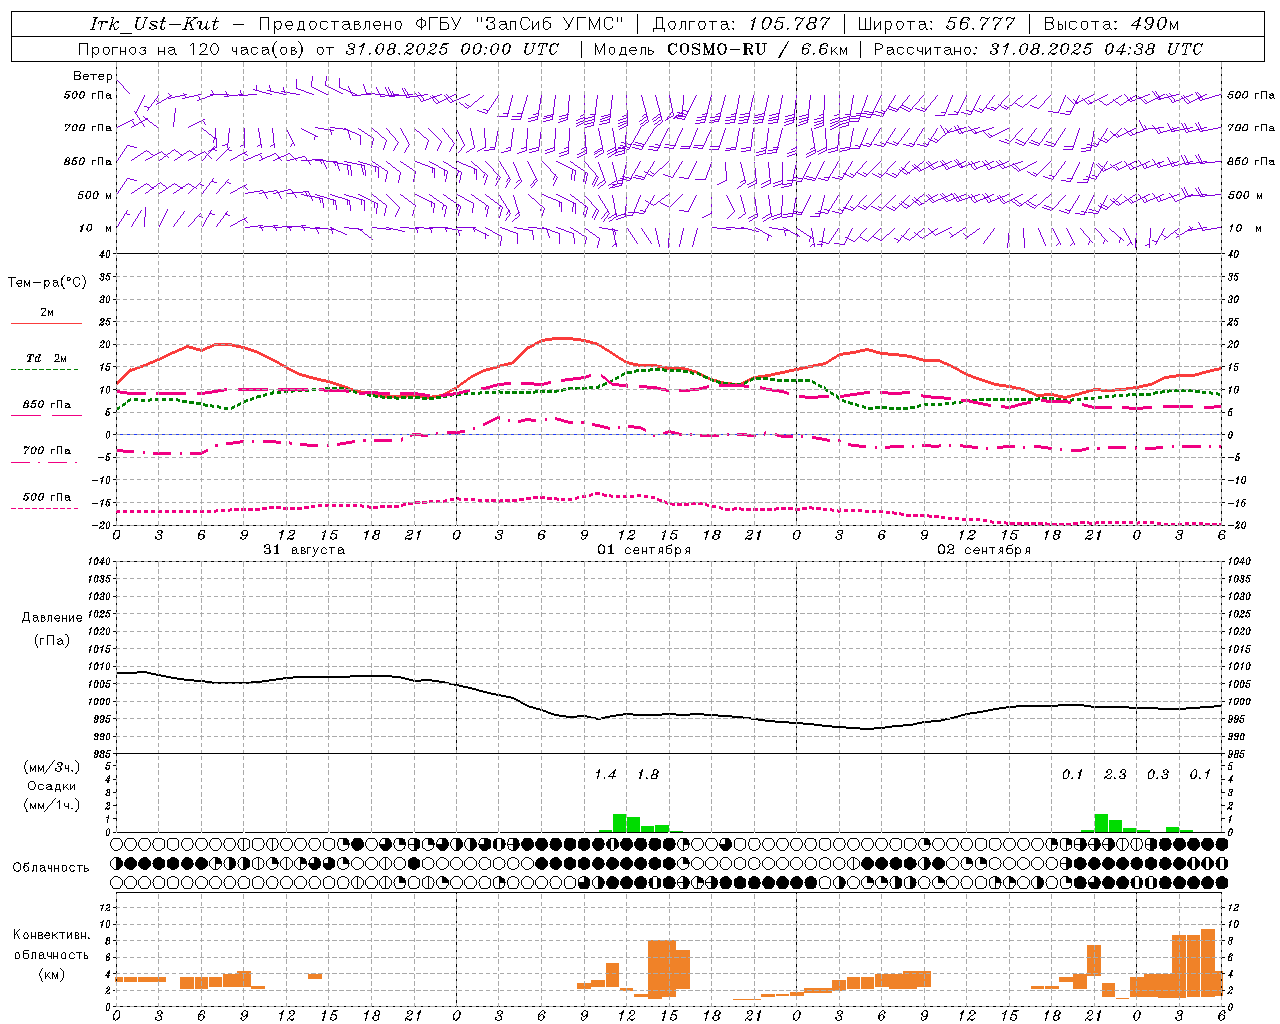The height and width of the screenshot is (1024, 1280).
Task: Select the Давление pressure panel label
Action: tap(52, 618)
